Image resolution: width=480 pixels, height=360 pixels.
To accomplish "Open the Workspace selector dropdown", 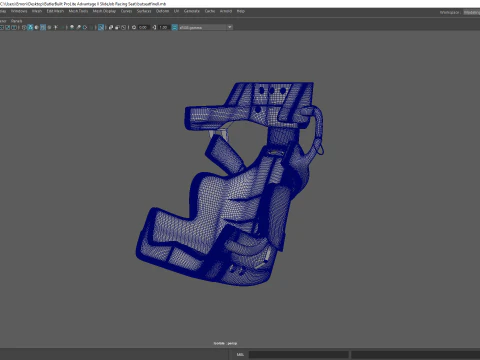I will click(472, 12).
